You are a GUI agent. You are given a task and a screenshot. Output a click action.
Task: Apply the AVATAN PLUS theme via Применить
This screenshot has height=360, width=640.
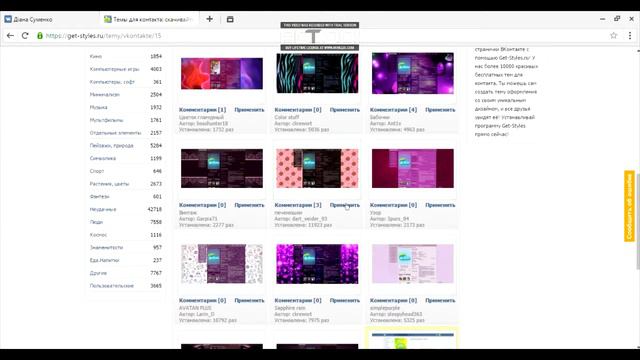(x=249, y=300)
